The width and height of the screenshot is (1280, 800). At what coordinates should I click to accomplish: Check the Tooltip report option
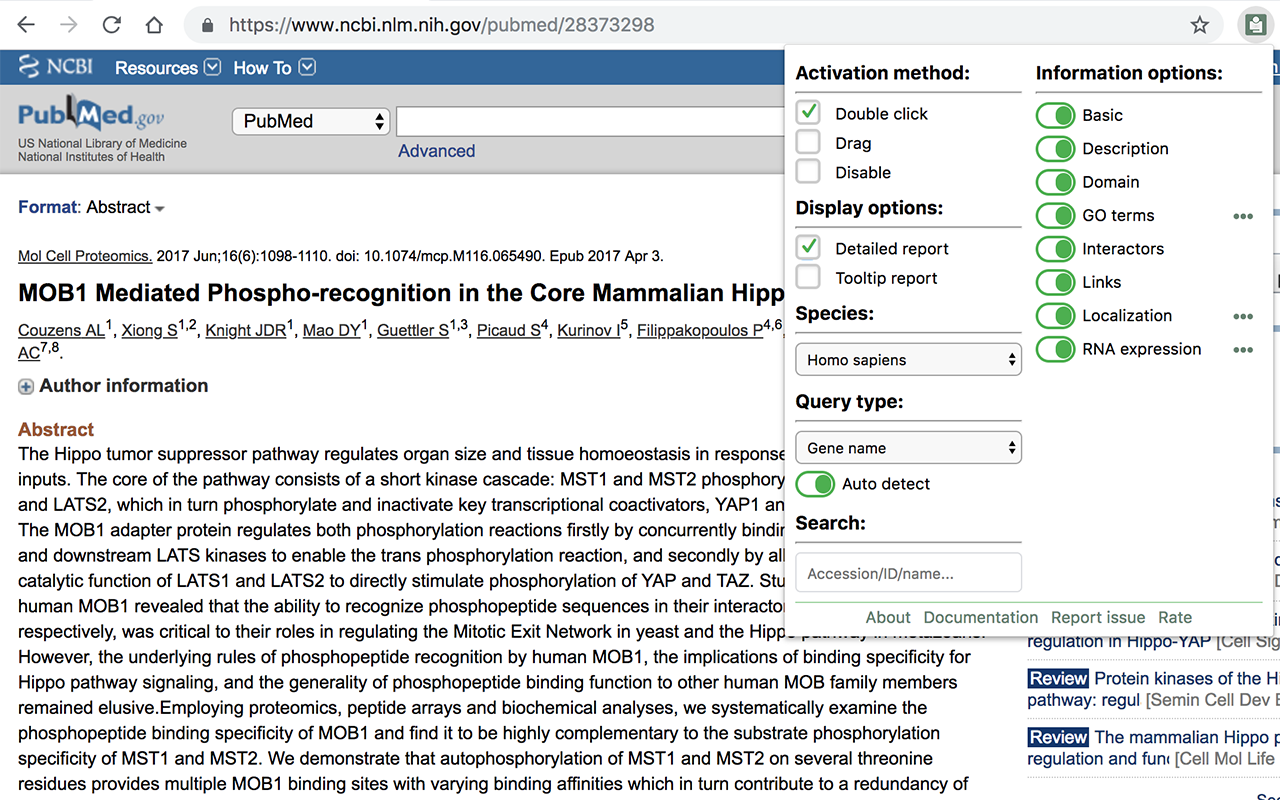pyautogui.click(x=808, y=277)
